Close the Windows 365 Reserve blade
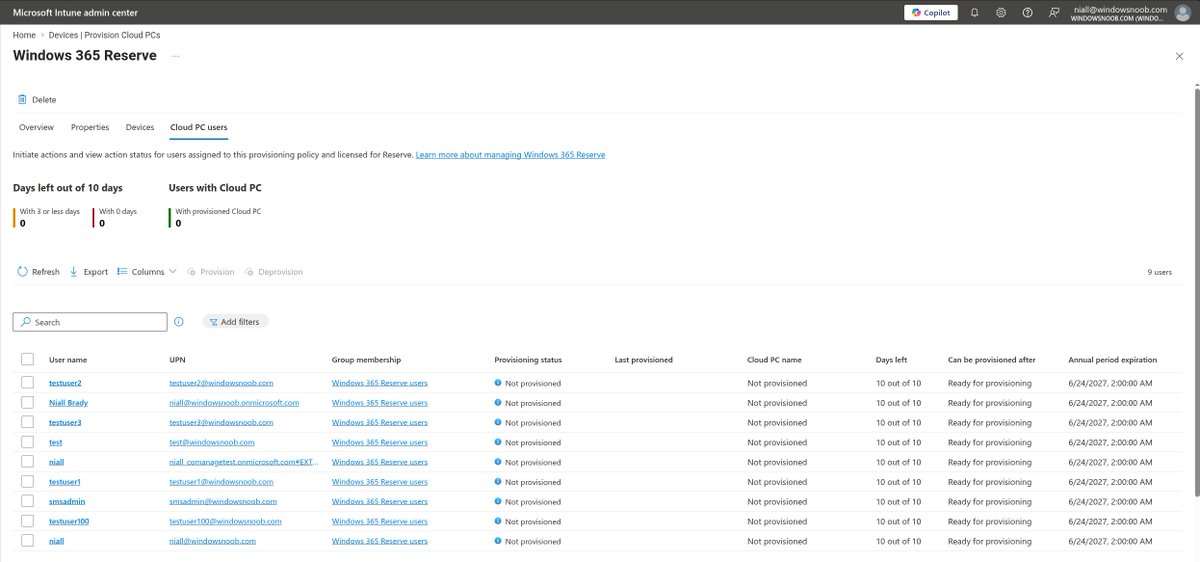 tap(1179, 56)
